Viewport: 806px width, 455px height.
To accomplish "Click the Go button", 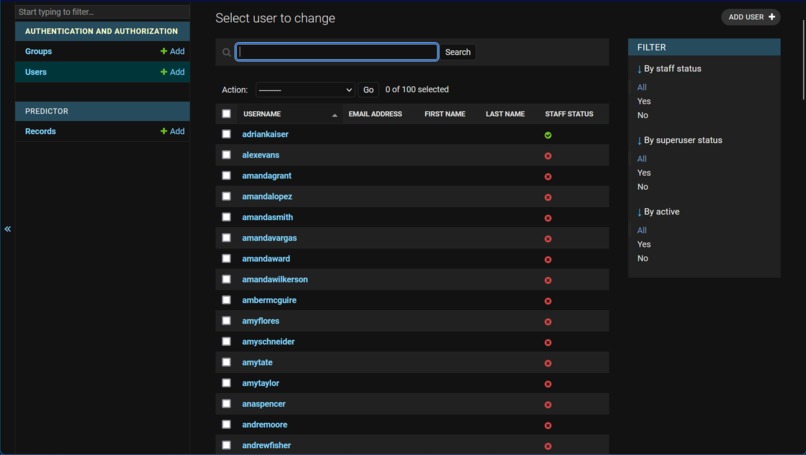I will coord(369,90).
